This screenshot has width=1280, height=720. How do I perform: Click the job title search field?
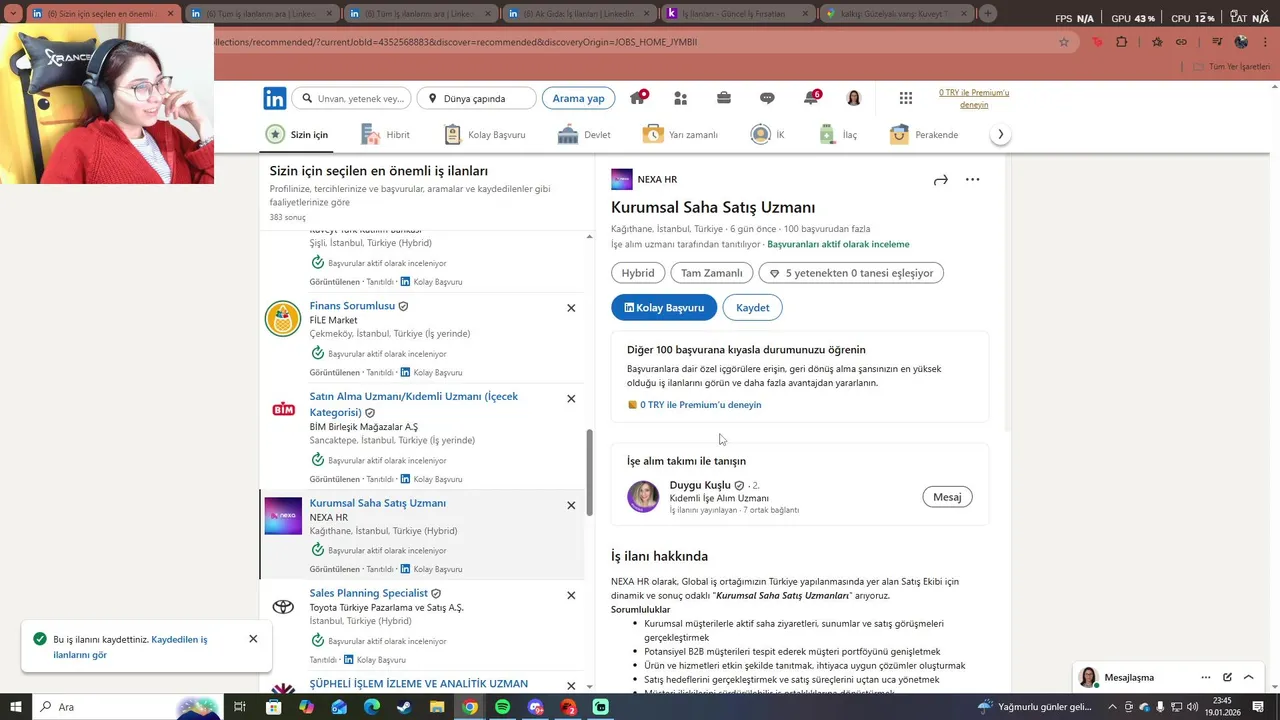[x=351, y=98]
